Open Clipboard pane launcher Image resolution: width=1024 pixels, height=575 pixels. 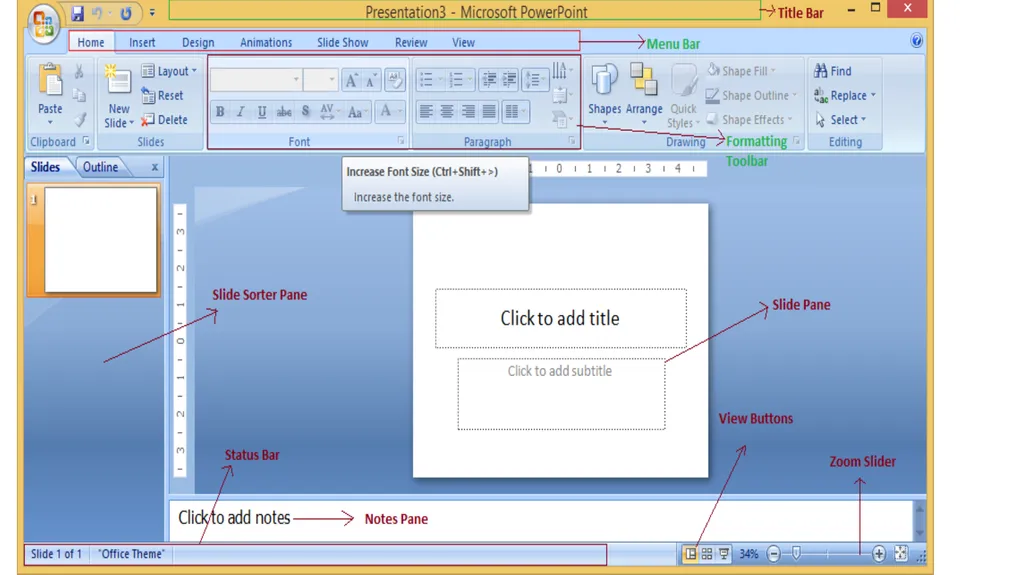86,140
